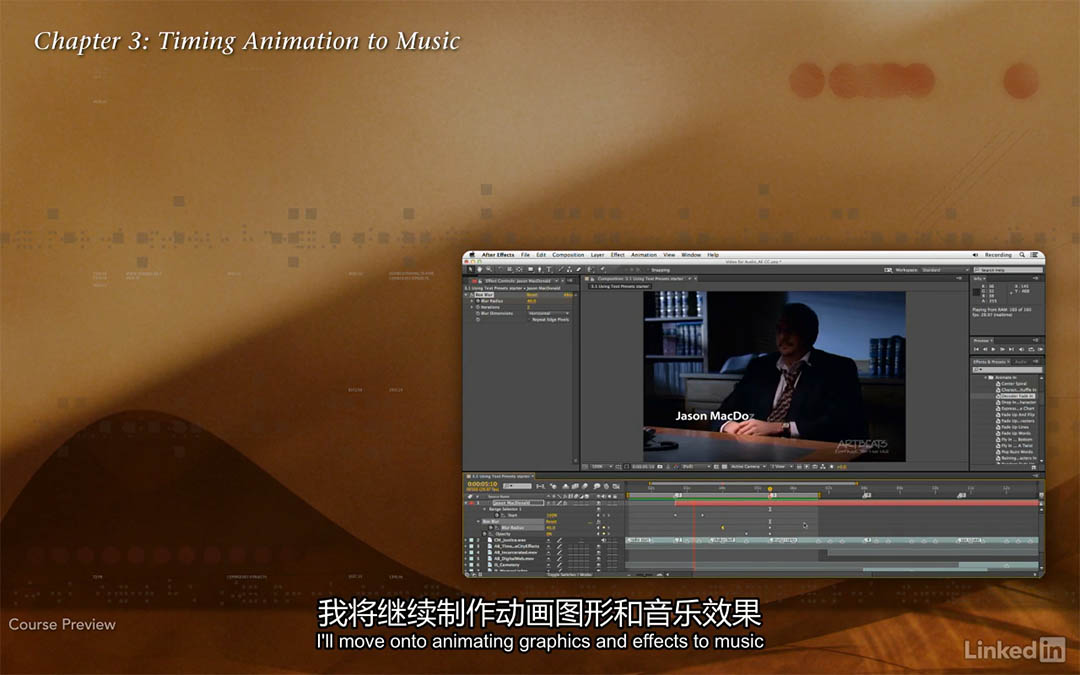Select the Center Spiral preset
Screen dimensions: 1080x675
pos(1014,384)
